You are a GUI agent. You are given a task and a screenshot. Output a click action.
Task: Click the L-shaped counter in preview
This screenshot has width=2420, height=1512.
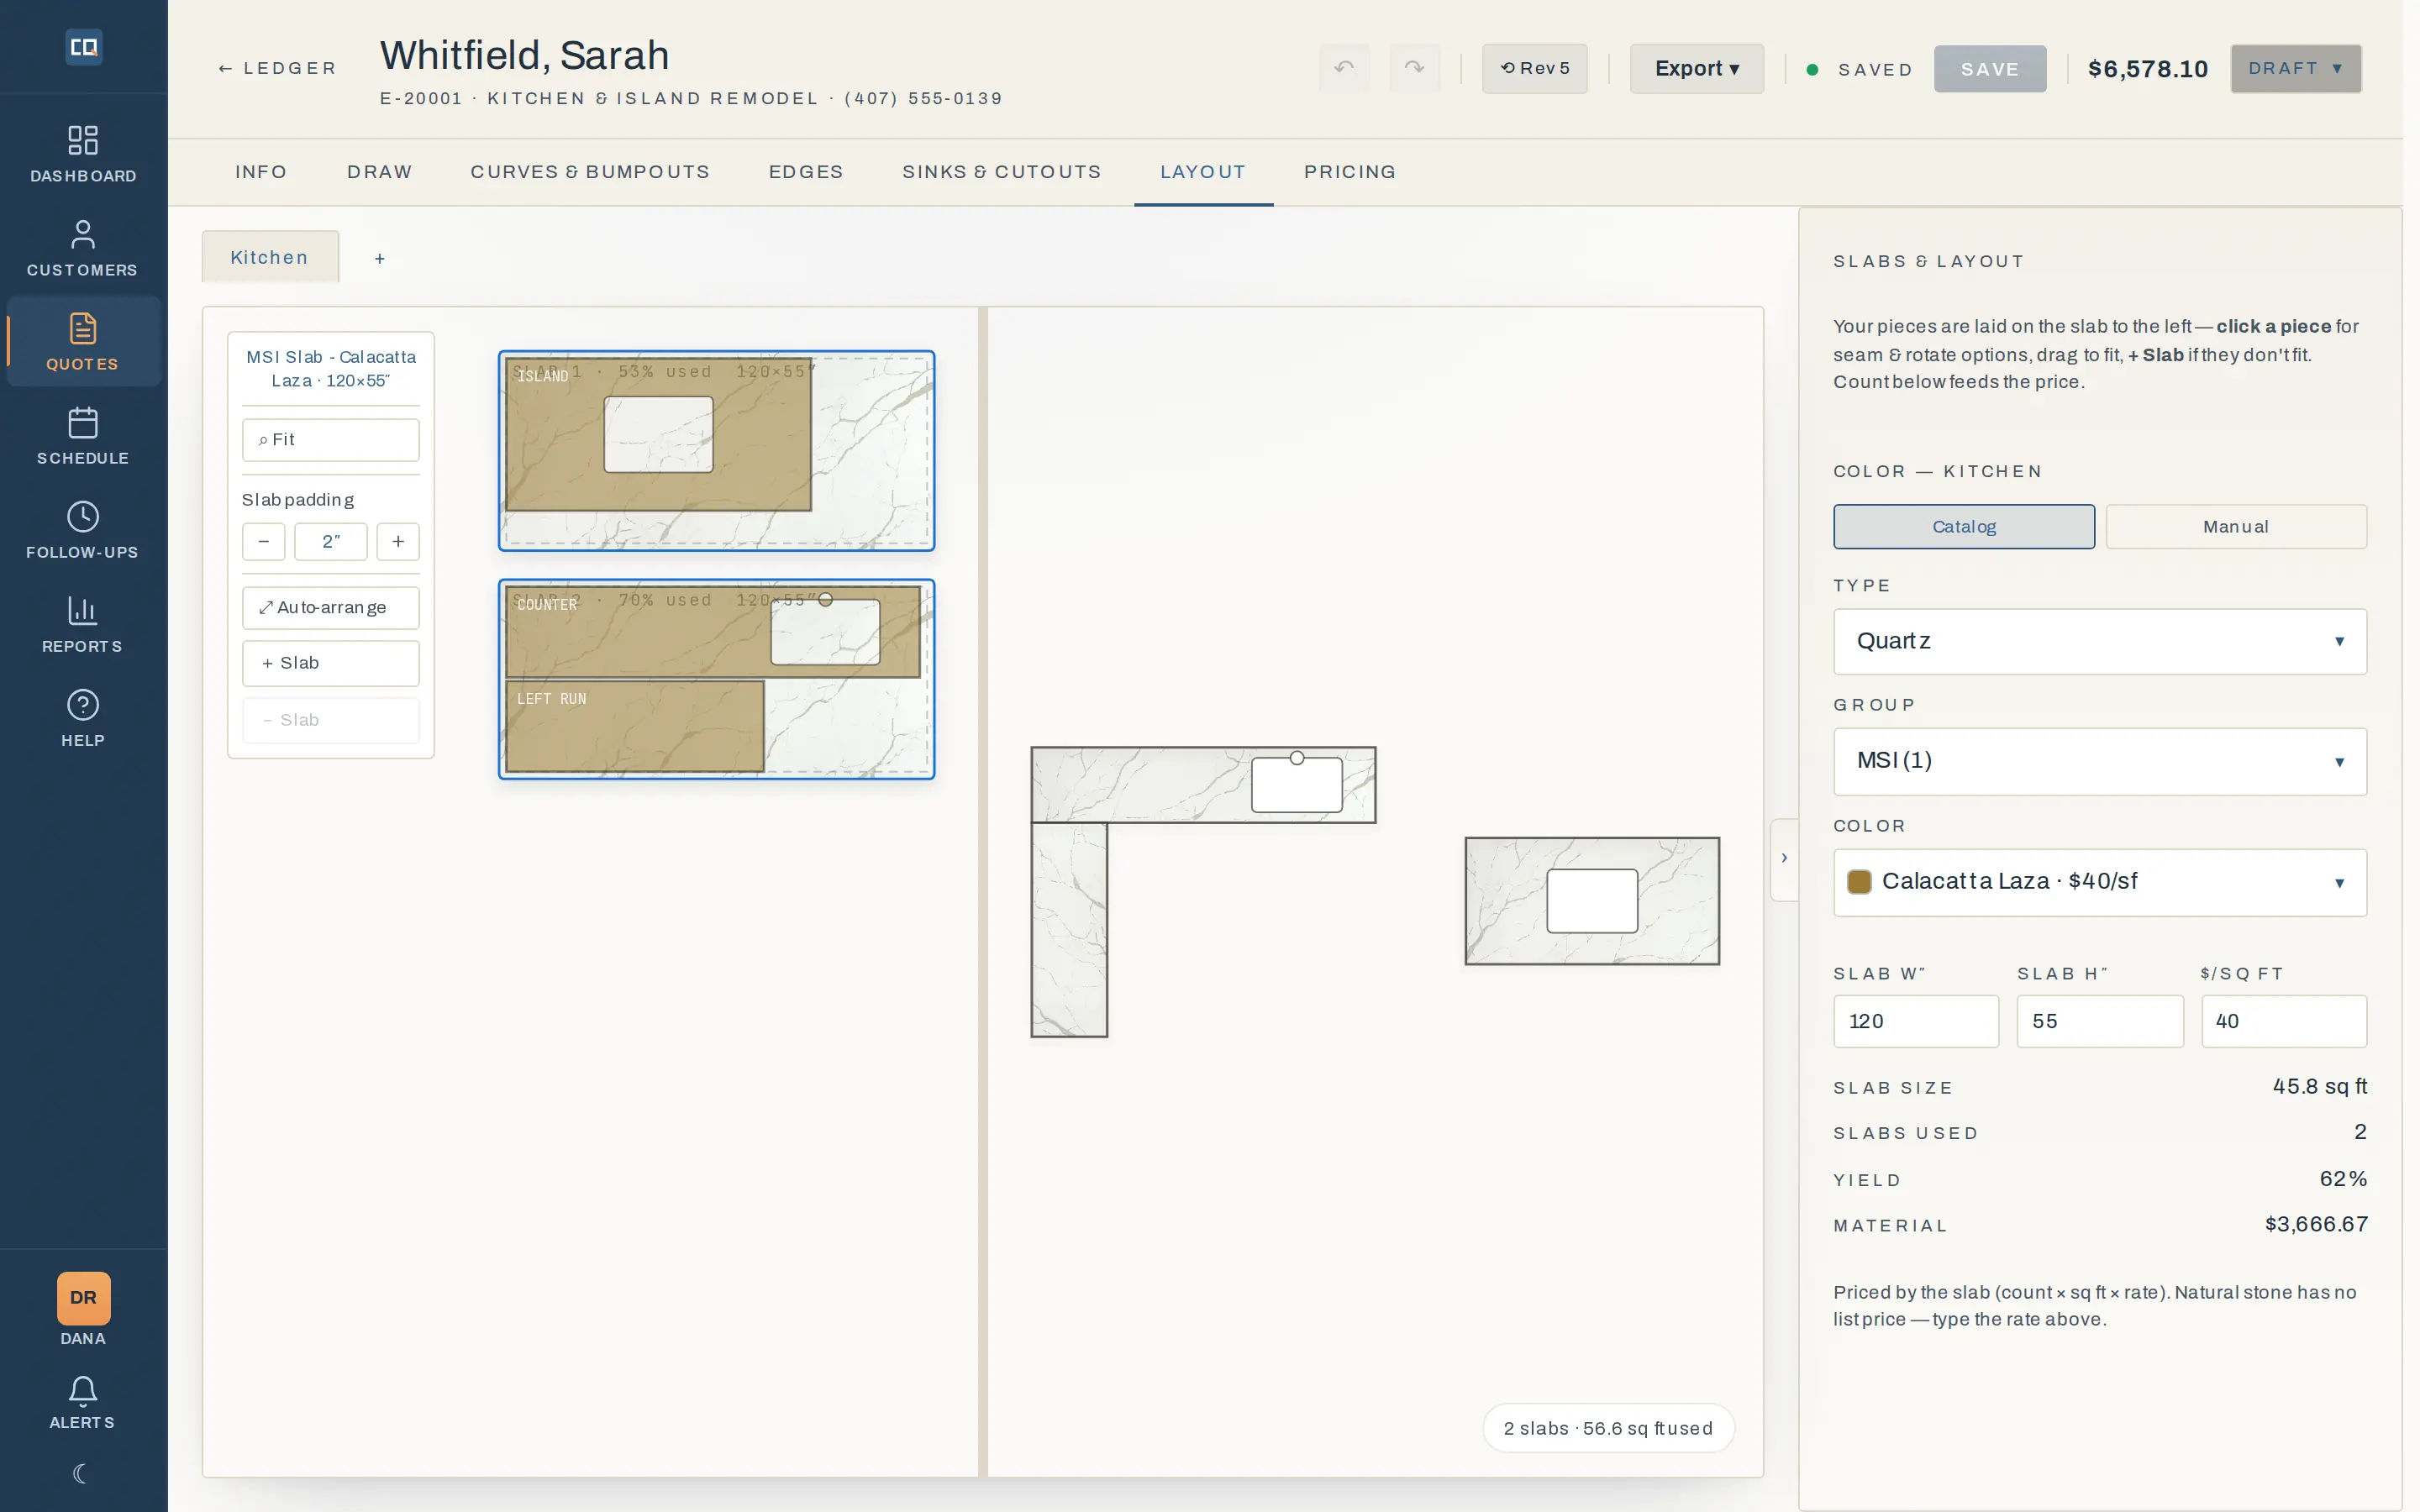click(x=1140, y=785)
